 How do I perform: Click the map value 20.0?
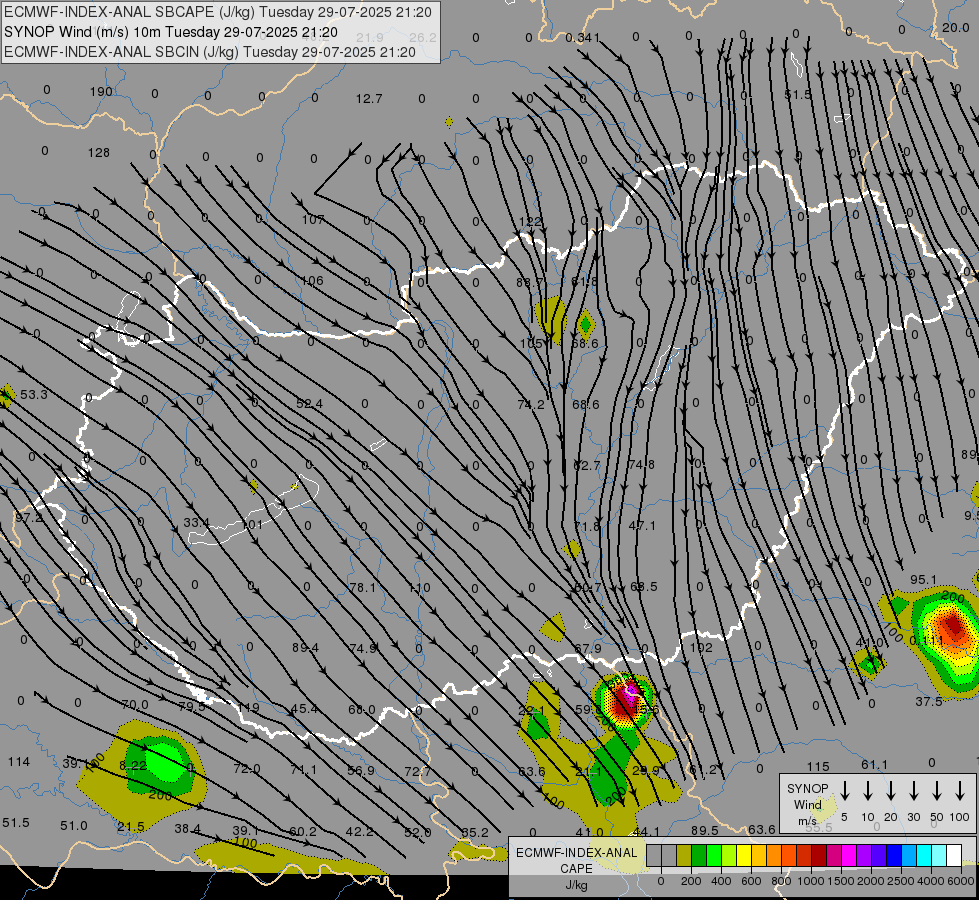(x=956, y=27)
